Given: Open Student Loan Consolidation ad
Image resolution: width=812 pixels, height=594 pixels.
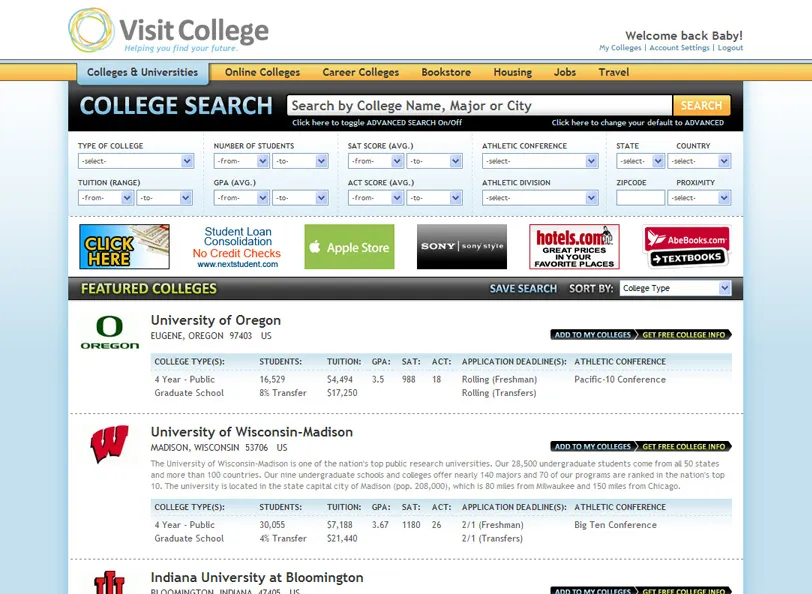Looking at the screenshot, I should (237, 247).
